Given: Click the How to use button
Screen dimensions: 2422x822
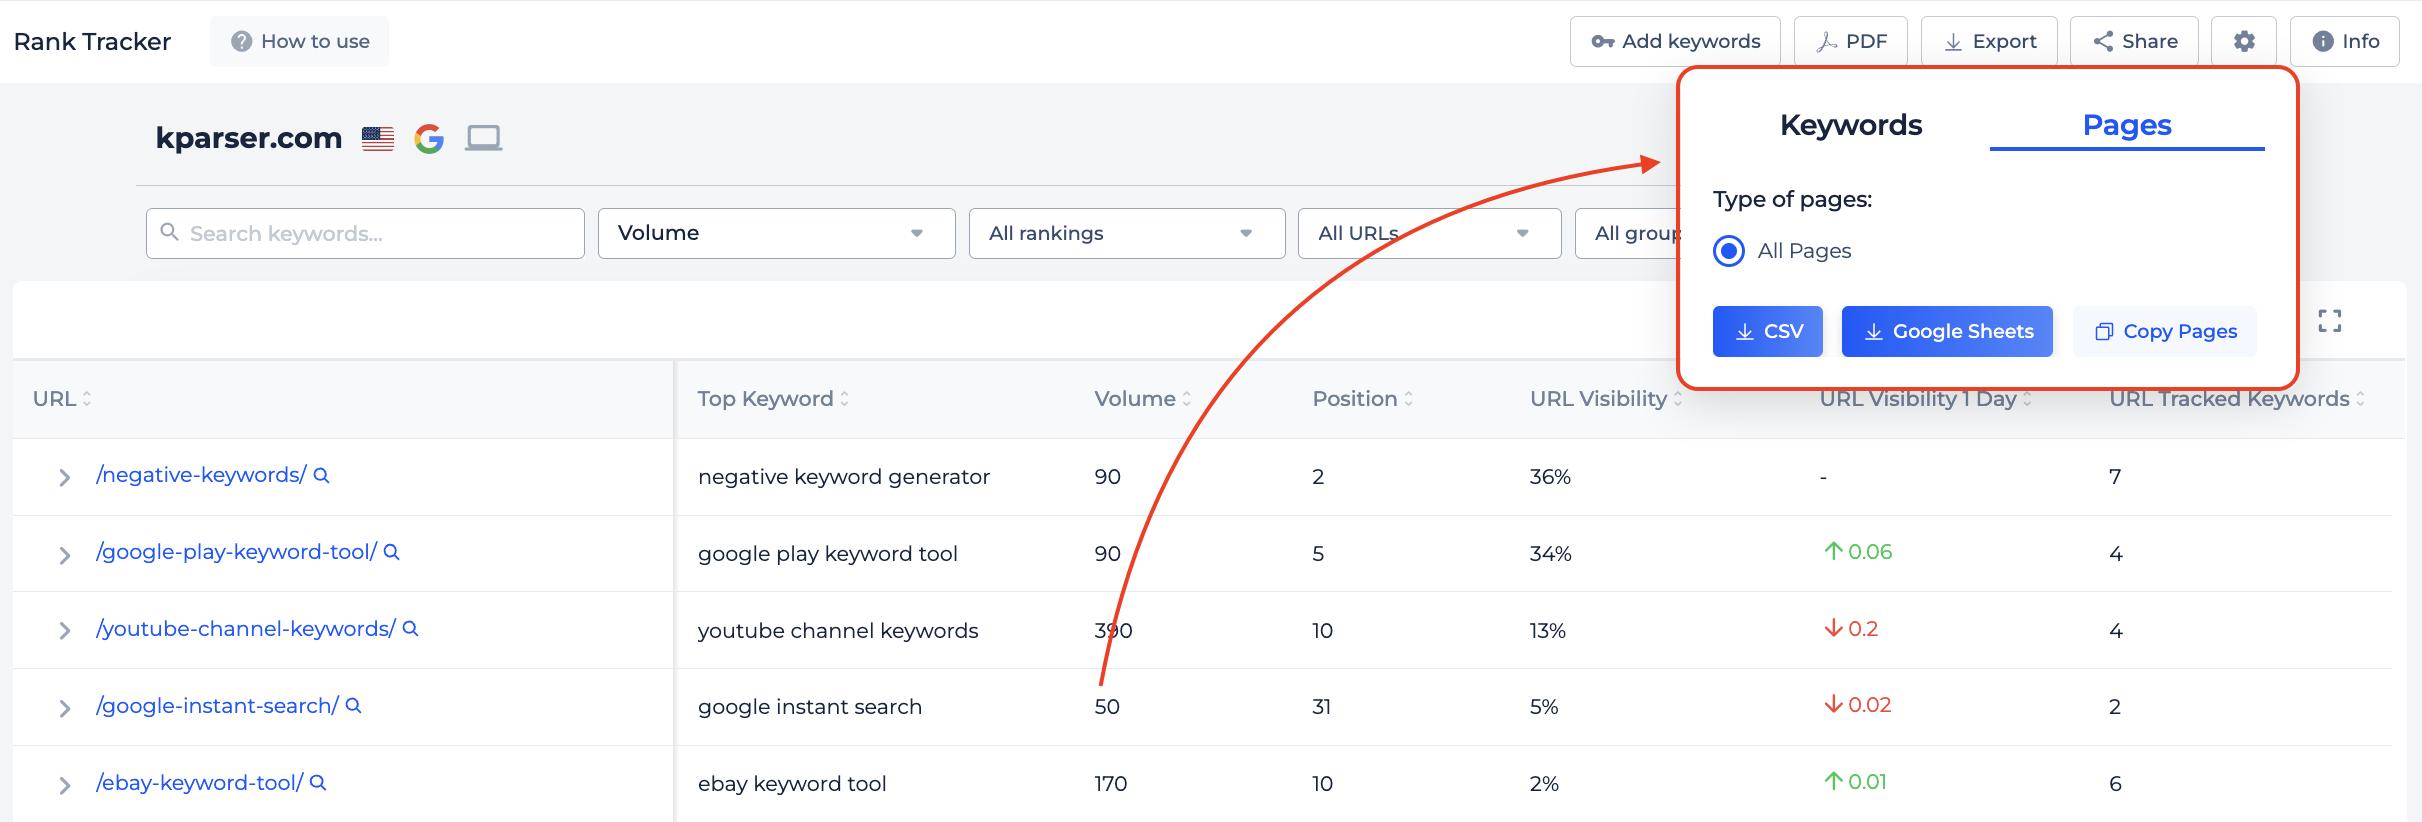Looking at the screenshot, I should click(299, 41).
